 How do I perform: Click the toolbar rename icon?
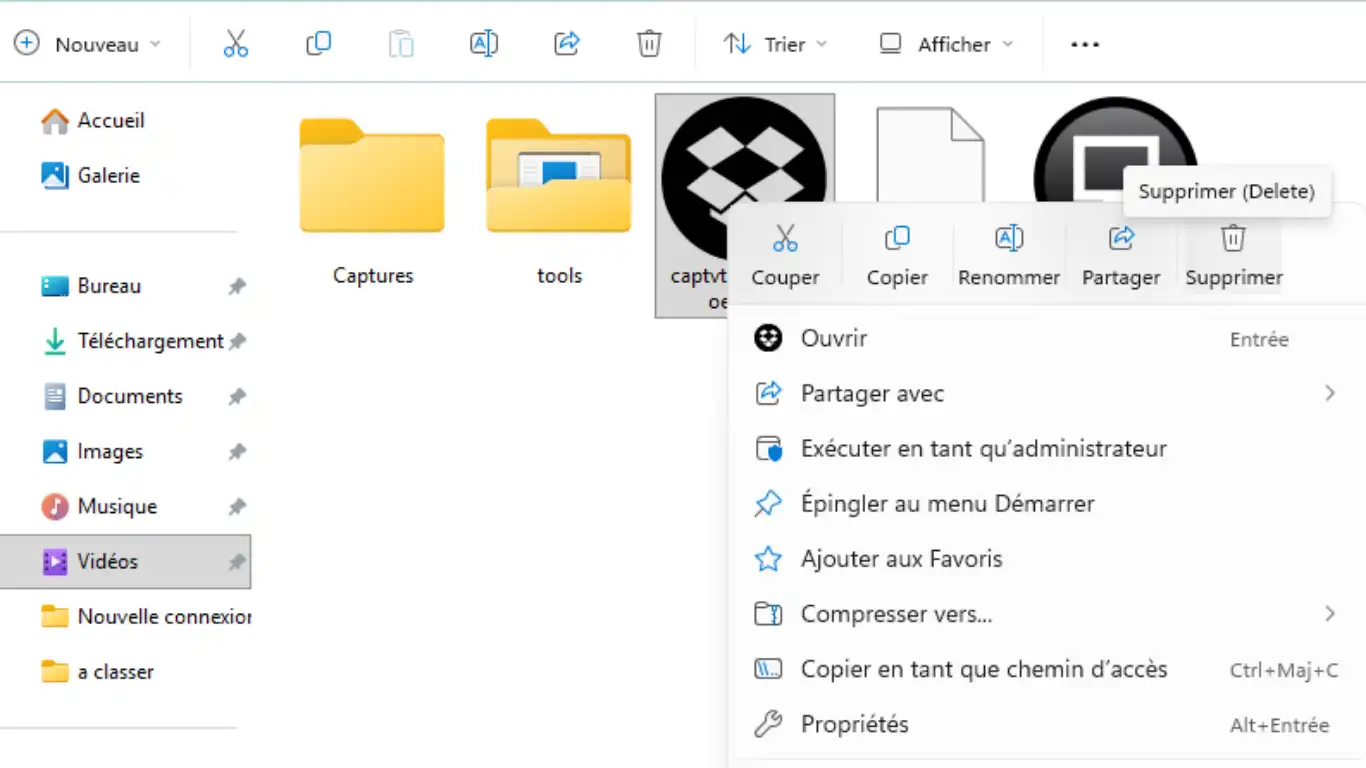(484, 44)
